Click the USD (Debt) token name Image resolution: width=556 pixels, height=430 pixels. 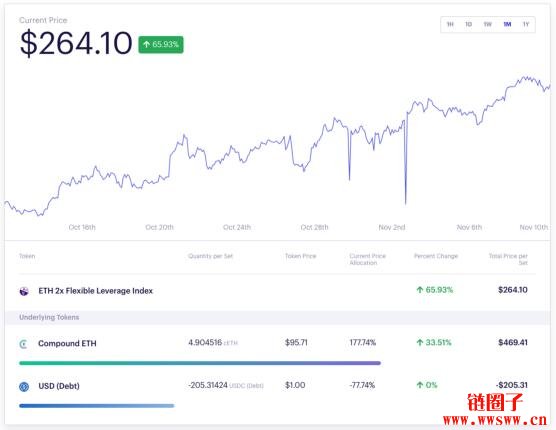click(x=59, y=386)
